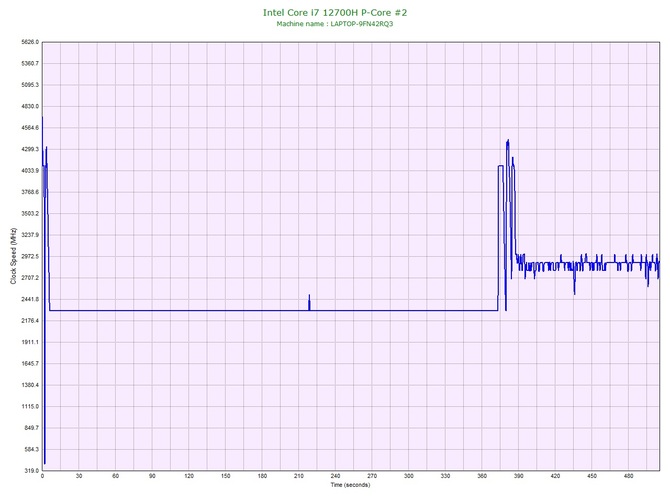Click the 120 seconds tick label

(x=189, y=476)
